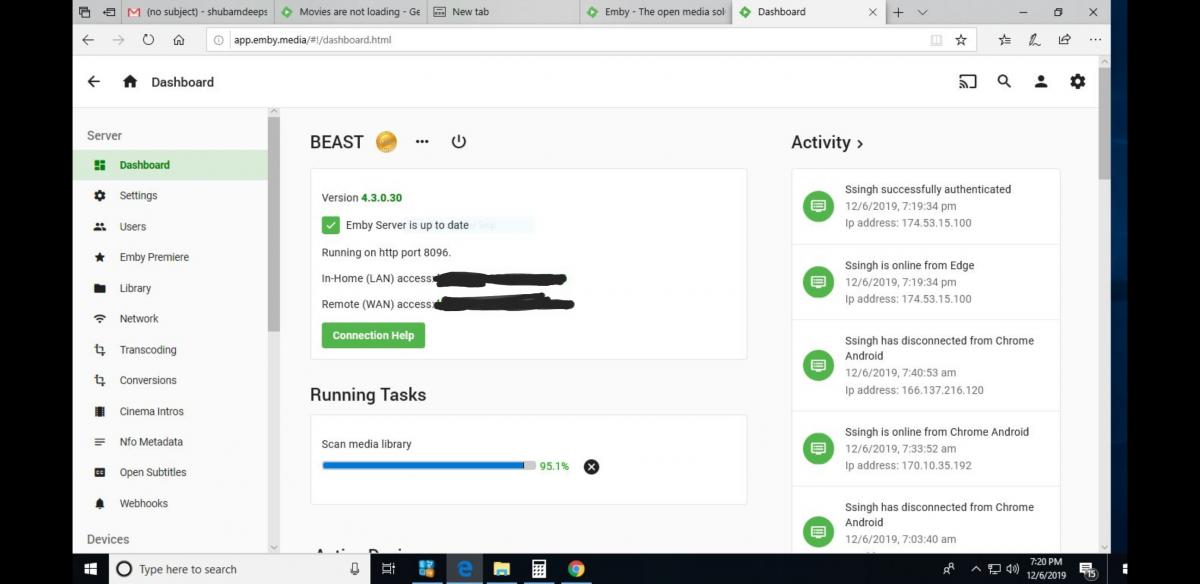Open Nfo Metadata sidebar item
Screen dimensions: 1200x584
[x=170, y=442]
